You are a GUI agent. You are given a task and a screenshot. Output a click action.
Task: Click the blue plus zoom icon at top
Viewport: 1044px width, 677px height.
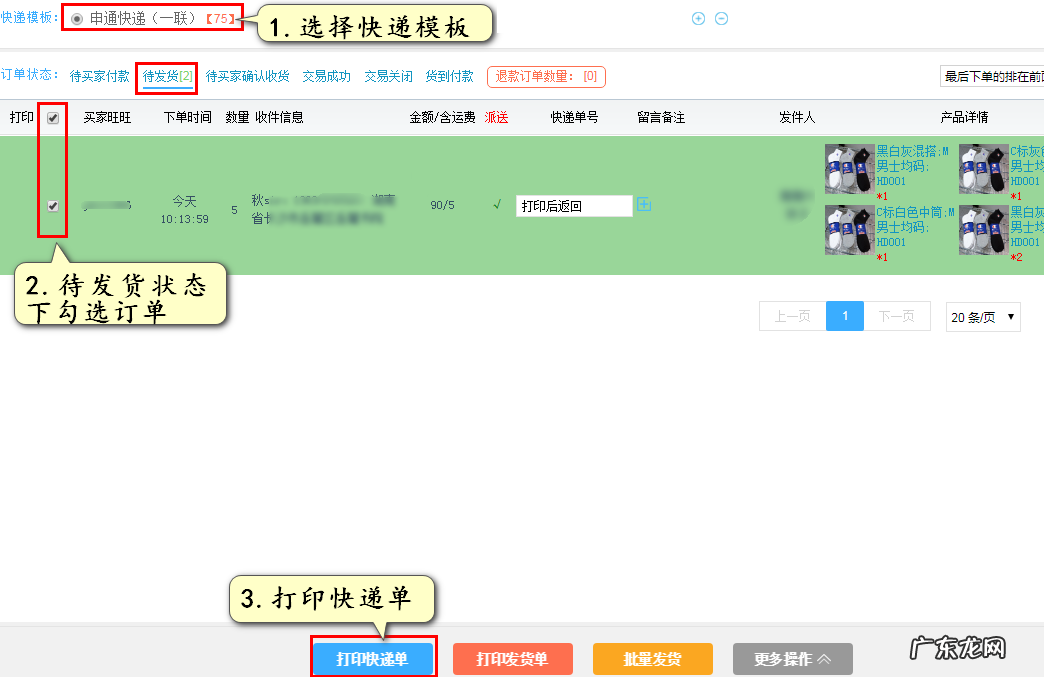tap(698, 18)
